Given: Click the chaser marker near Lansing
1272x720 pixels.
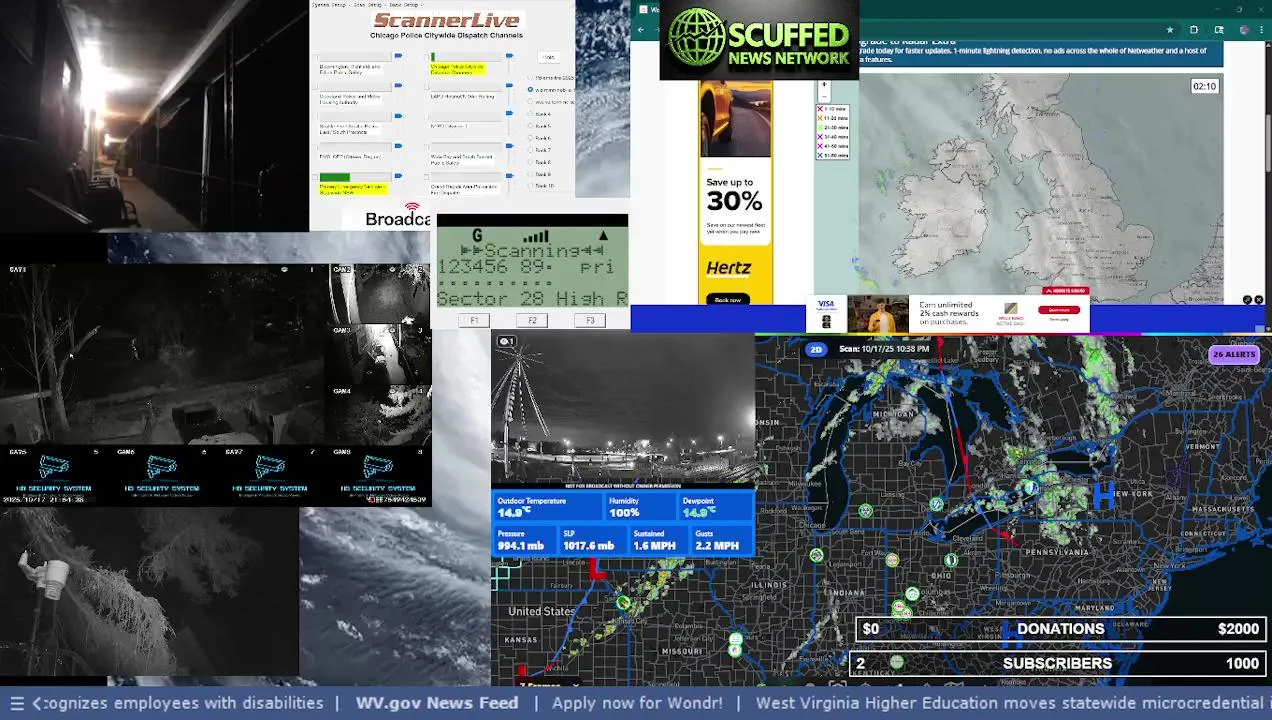Looking at the screenshot, I should pyautogui.click(x=865, y=510).
